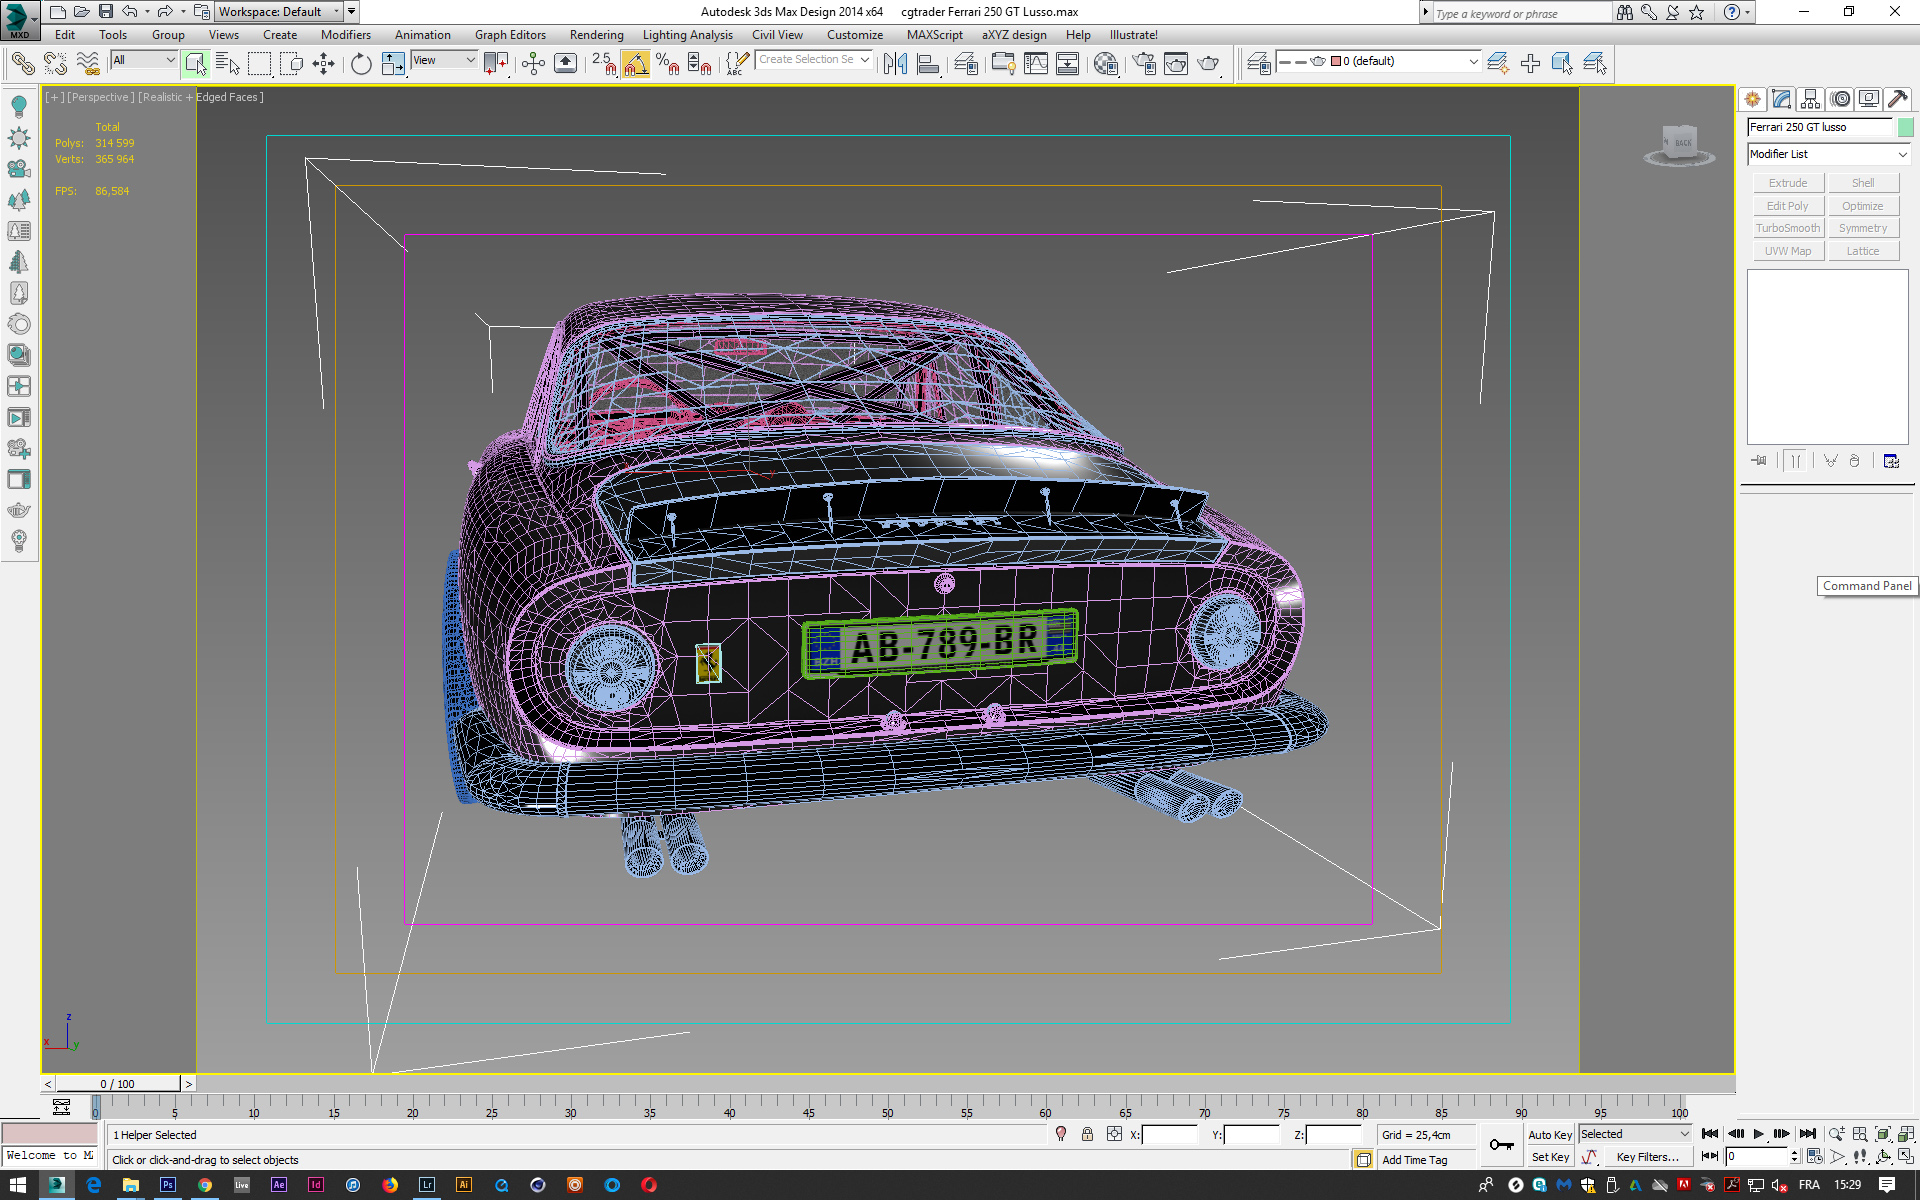Open the Selected key filter dropdown
The height and width of the screenshot is (1200, 1920).
pos(1634,1134)
